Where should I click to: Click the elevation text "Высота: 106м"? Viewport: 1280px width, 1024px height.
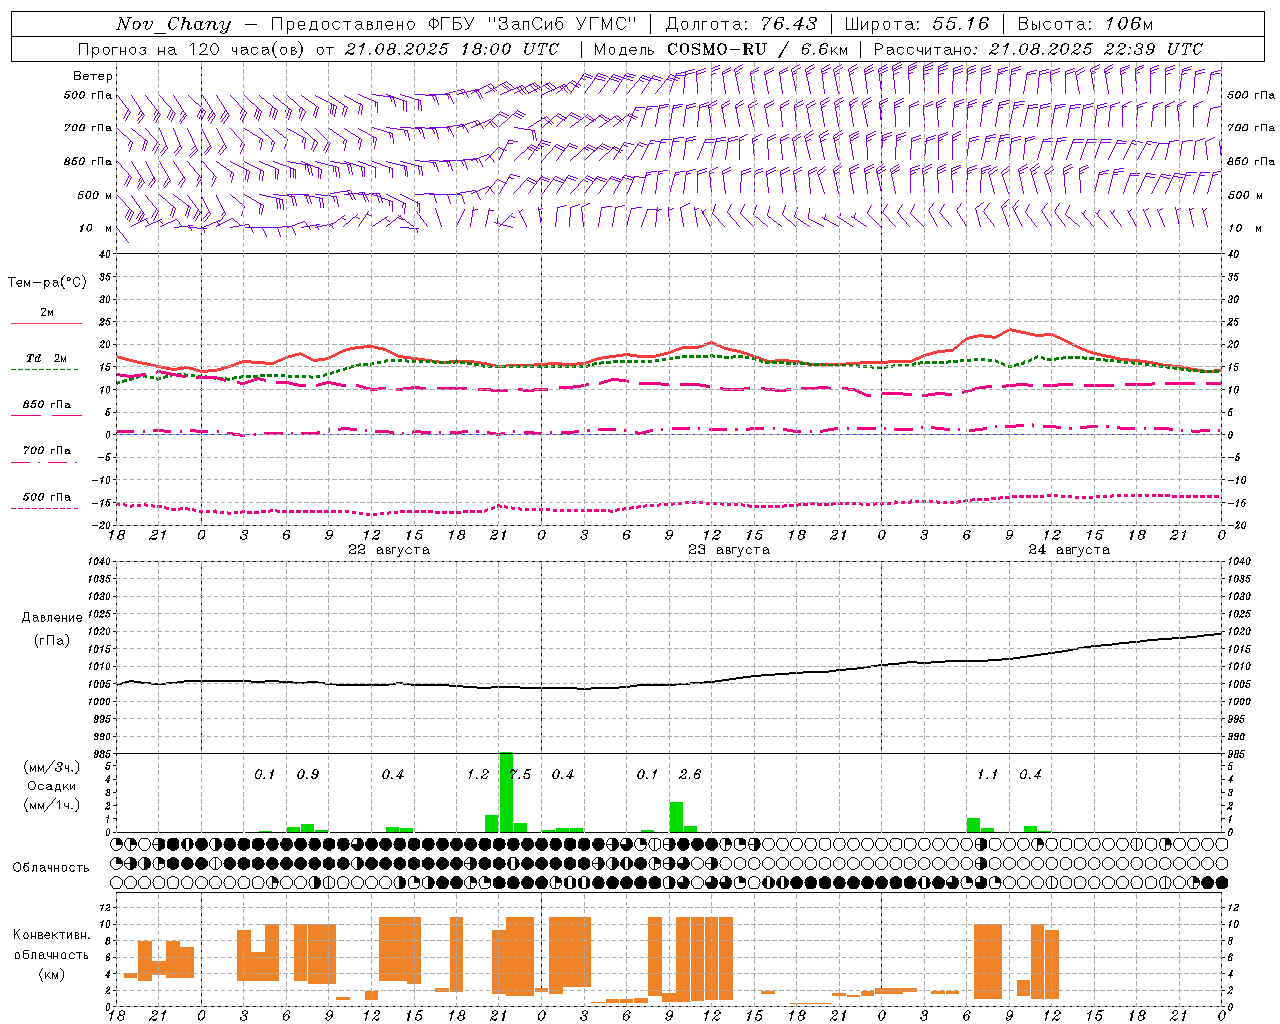1085,24
